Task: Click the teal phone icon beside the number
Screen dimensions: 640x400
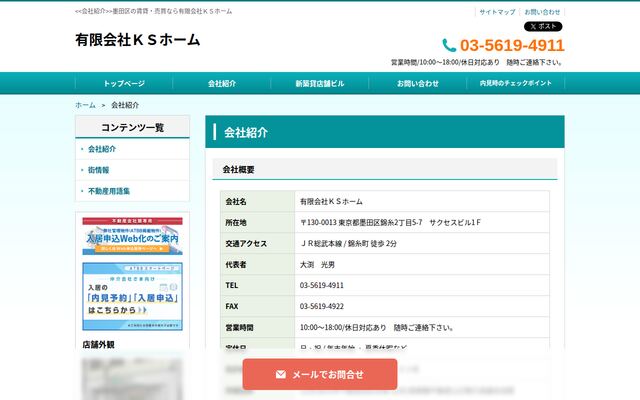Action: tap(449, 45)
